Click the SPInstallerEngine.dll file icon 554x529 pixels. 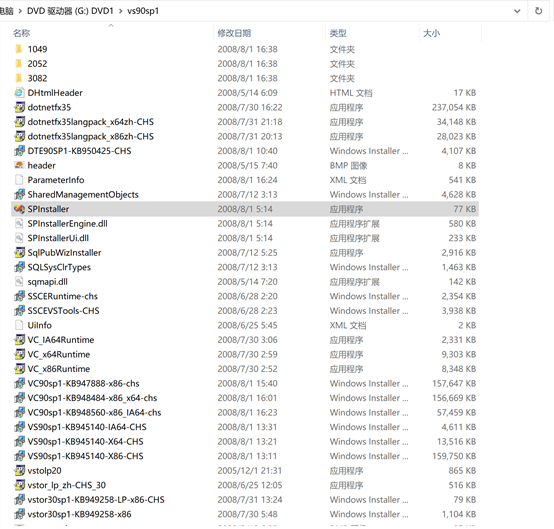click(x=19, y=224)
